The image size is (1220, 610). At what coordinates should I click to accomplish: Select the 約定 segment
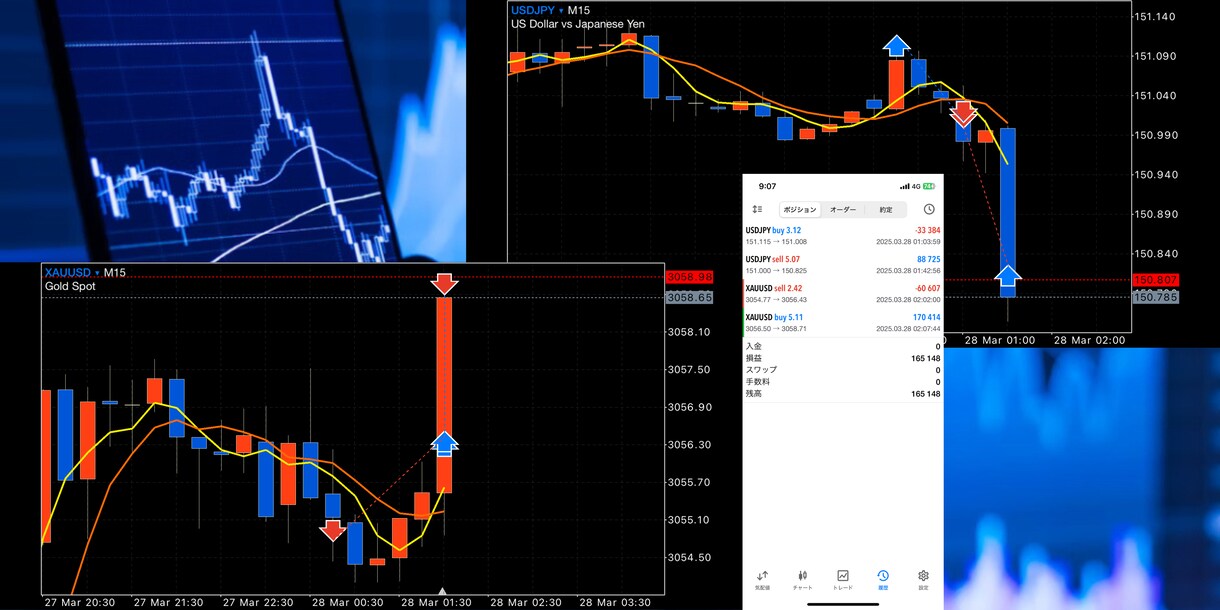pyautogui.click(x=886, y=210)
